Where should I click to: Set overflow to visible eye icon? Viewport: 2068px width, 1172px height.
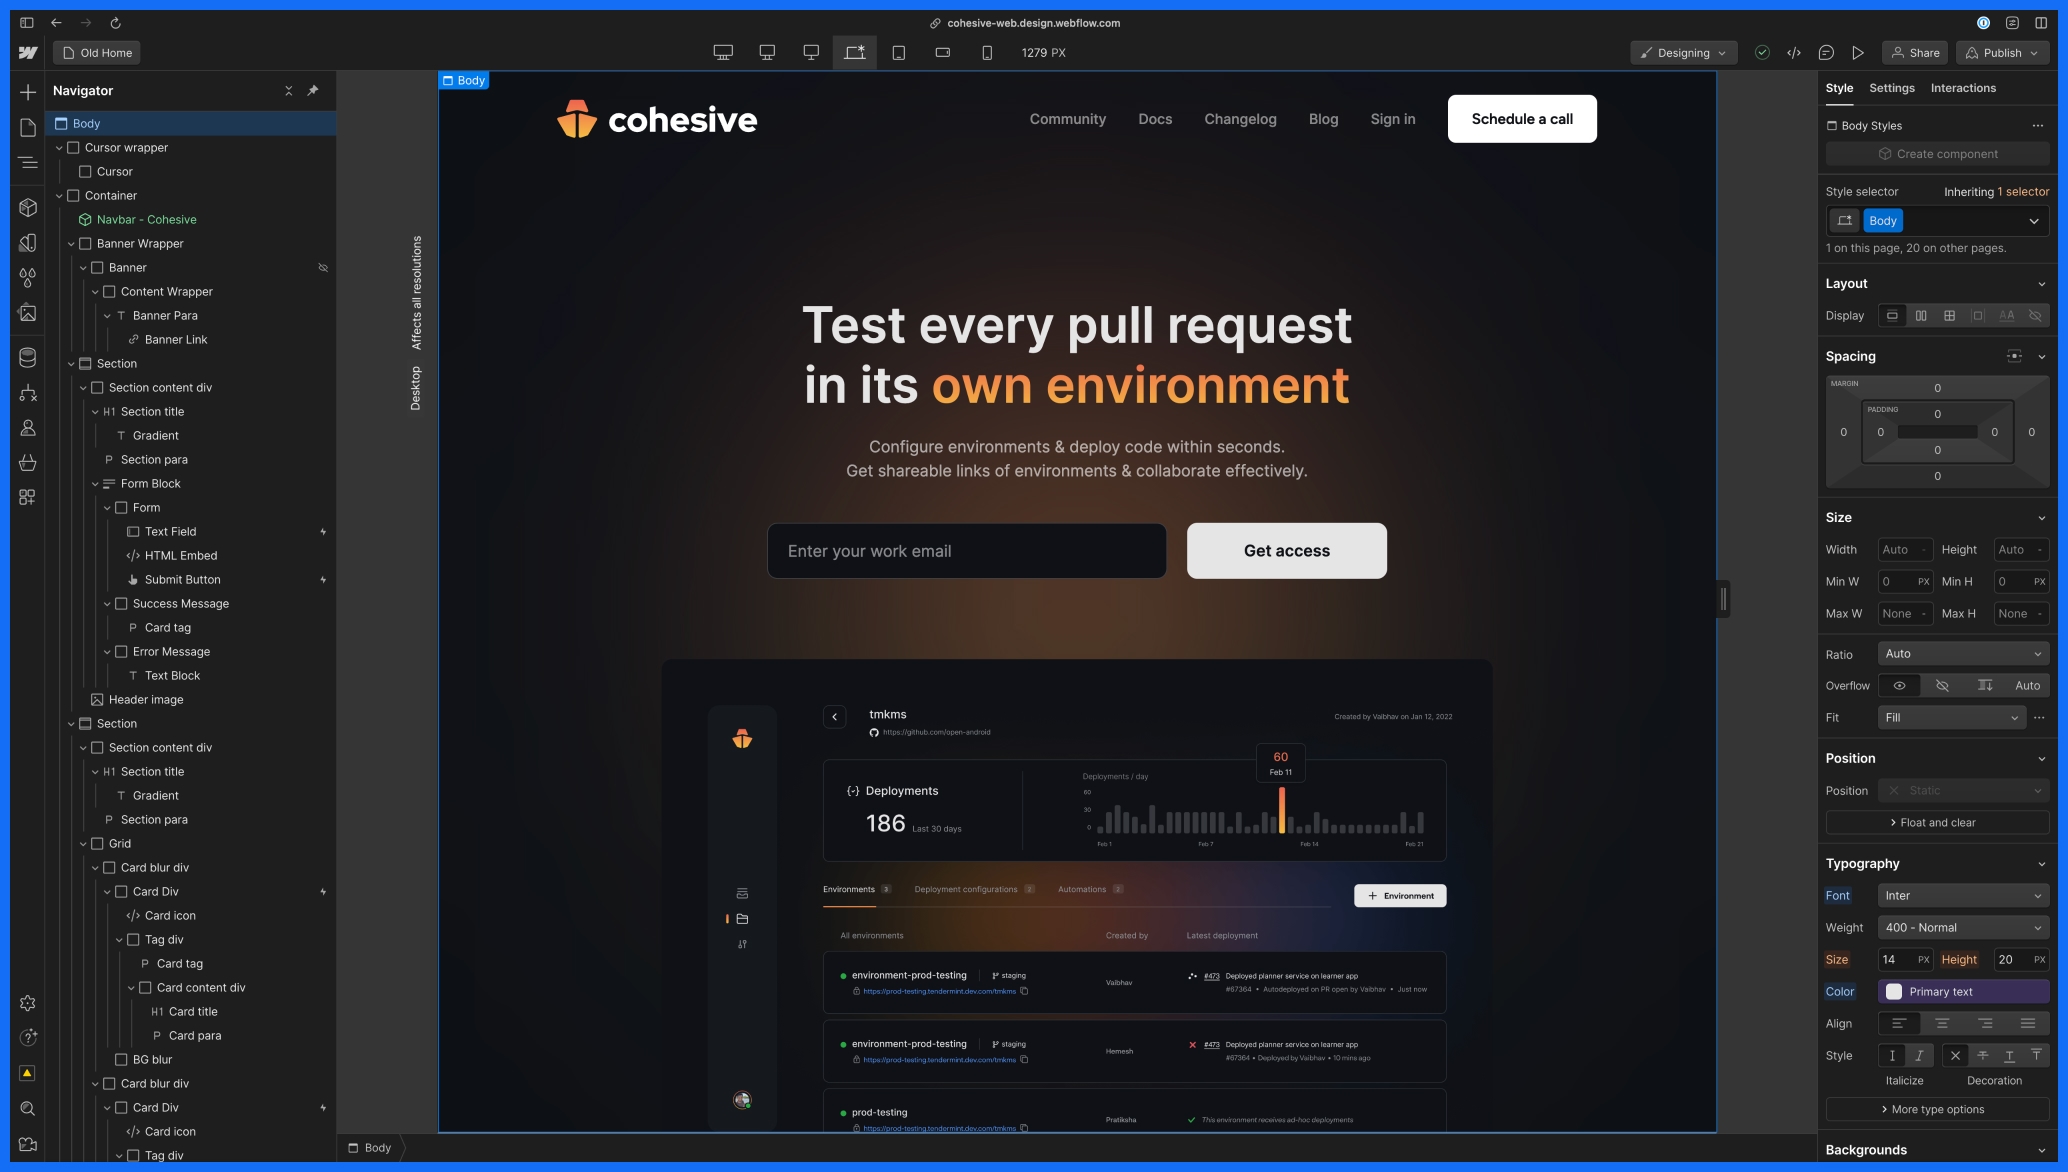coord(1899,686)
